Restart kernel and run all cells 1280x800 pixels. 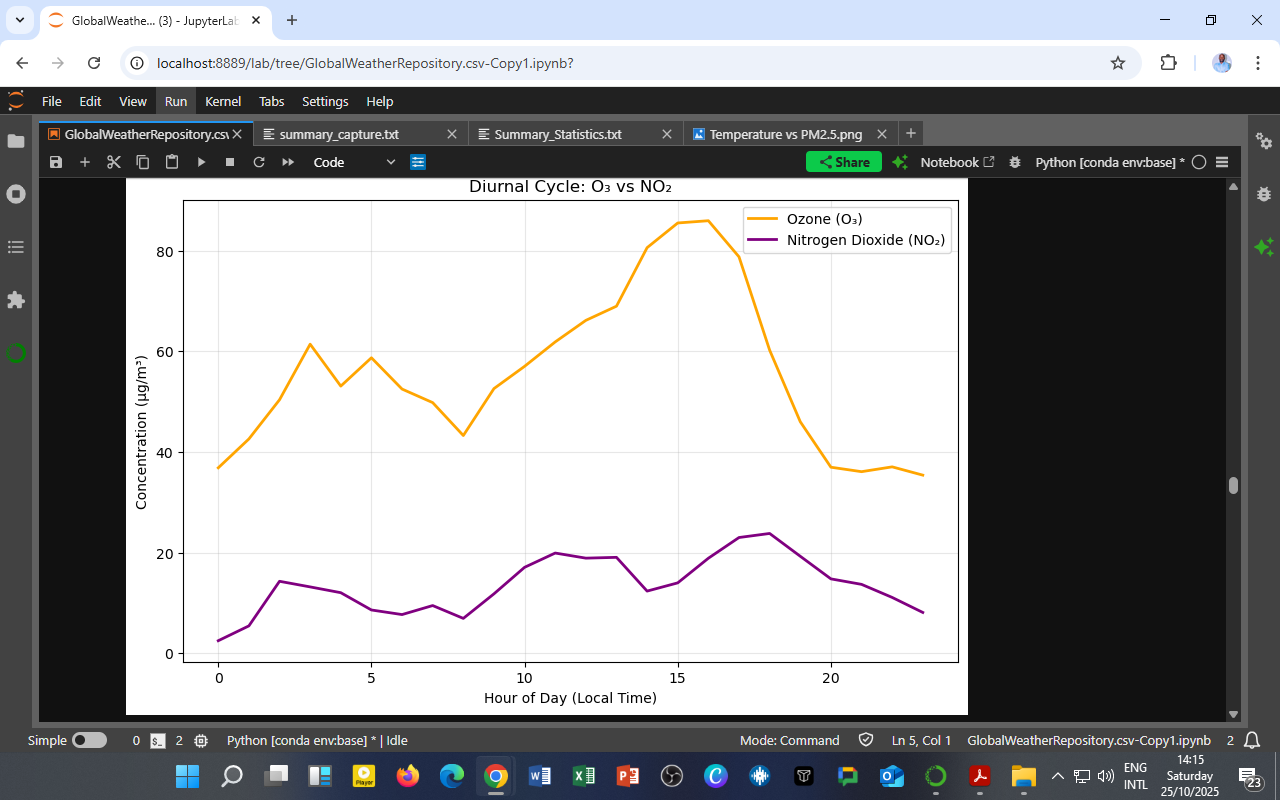(x=288, y=162)
